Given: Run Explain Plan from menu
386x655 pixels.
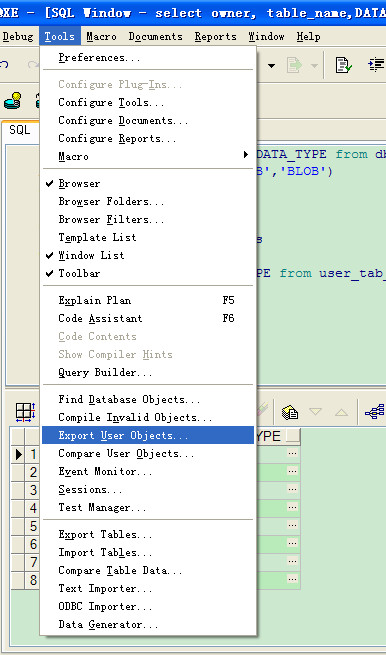Looking at the screenshot, I should pyautogui.click(x=148, y=300).
